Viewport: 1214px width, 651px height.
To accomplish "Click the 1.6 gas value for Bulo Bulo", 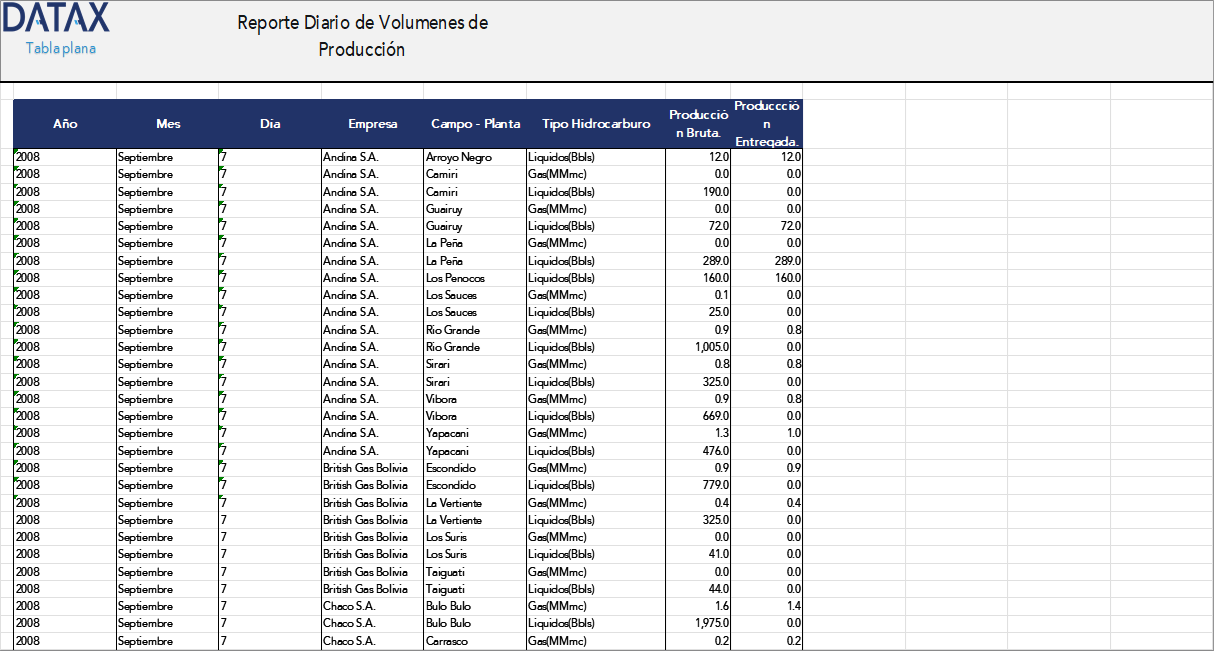I will pyautogui.click(x=721, y=606).
